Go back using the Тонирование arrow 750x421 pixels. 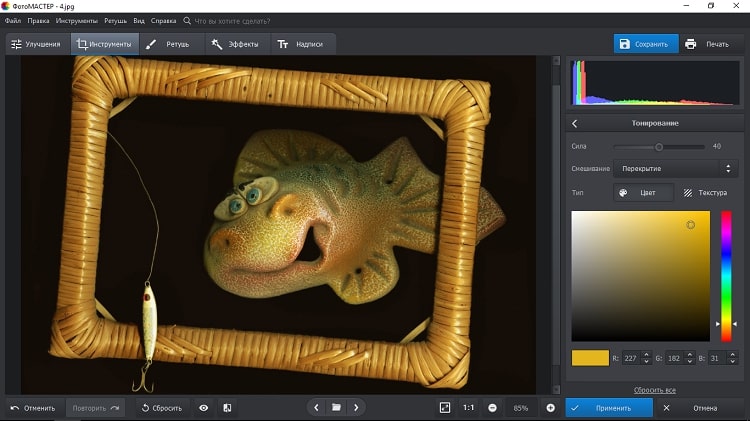[575, 123]
